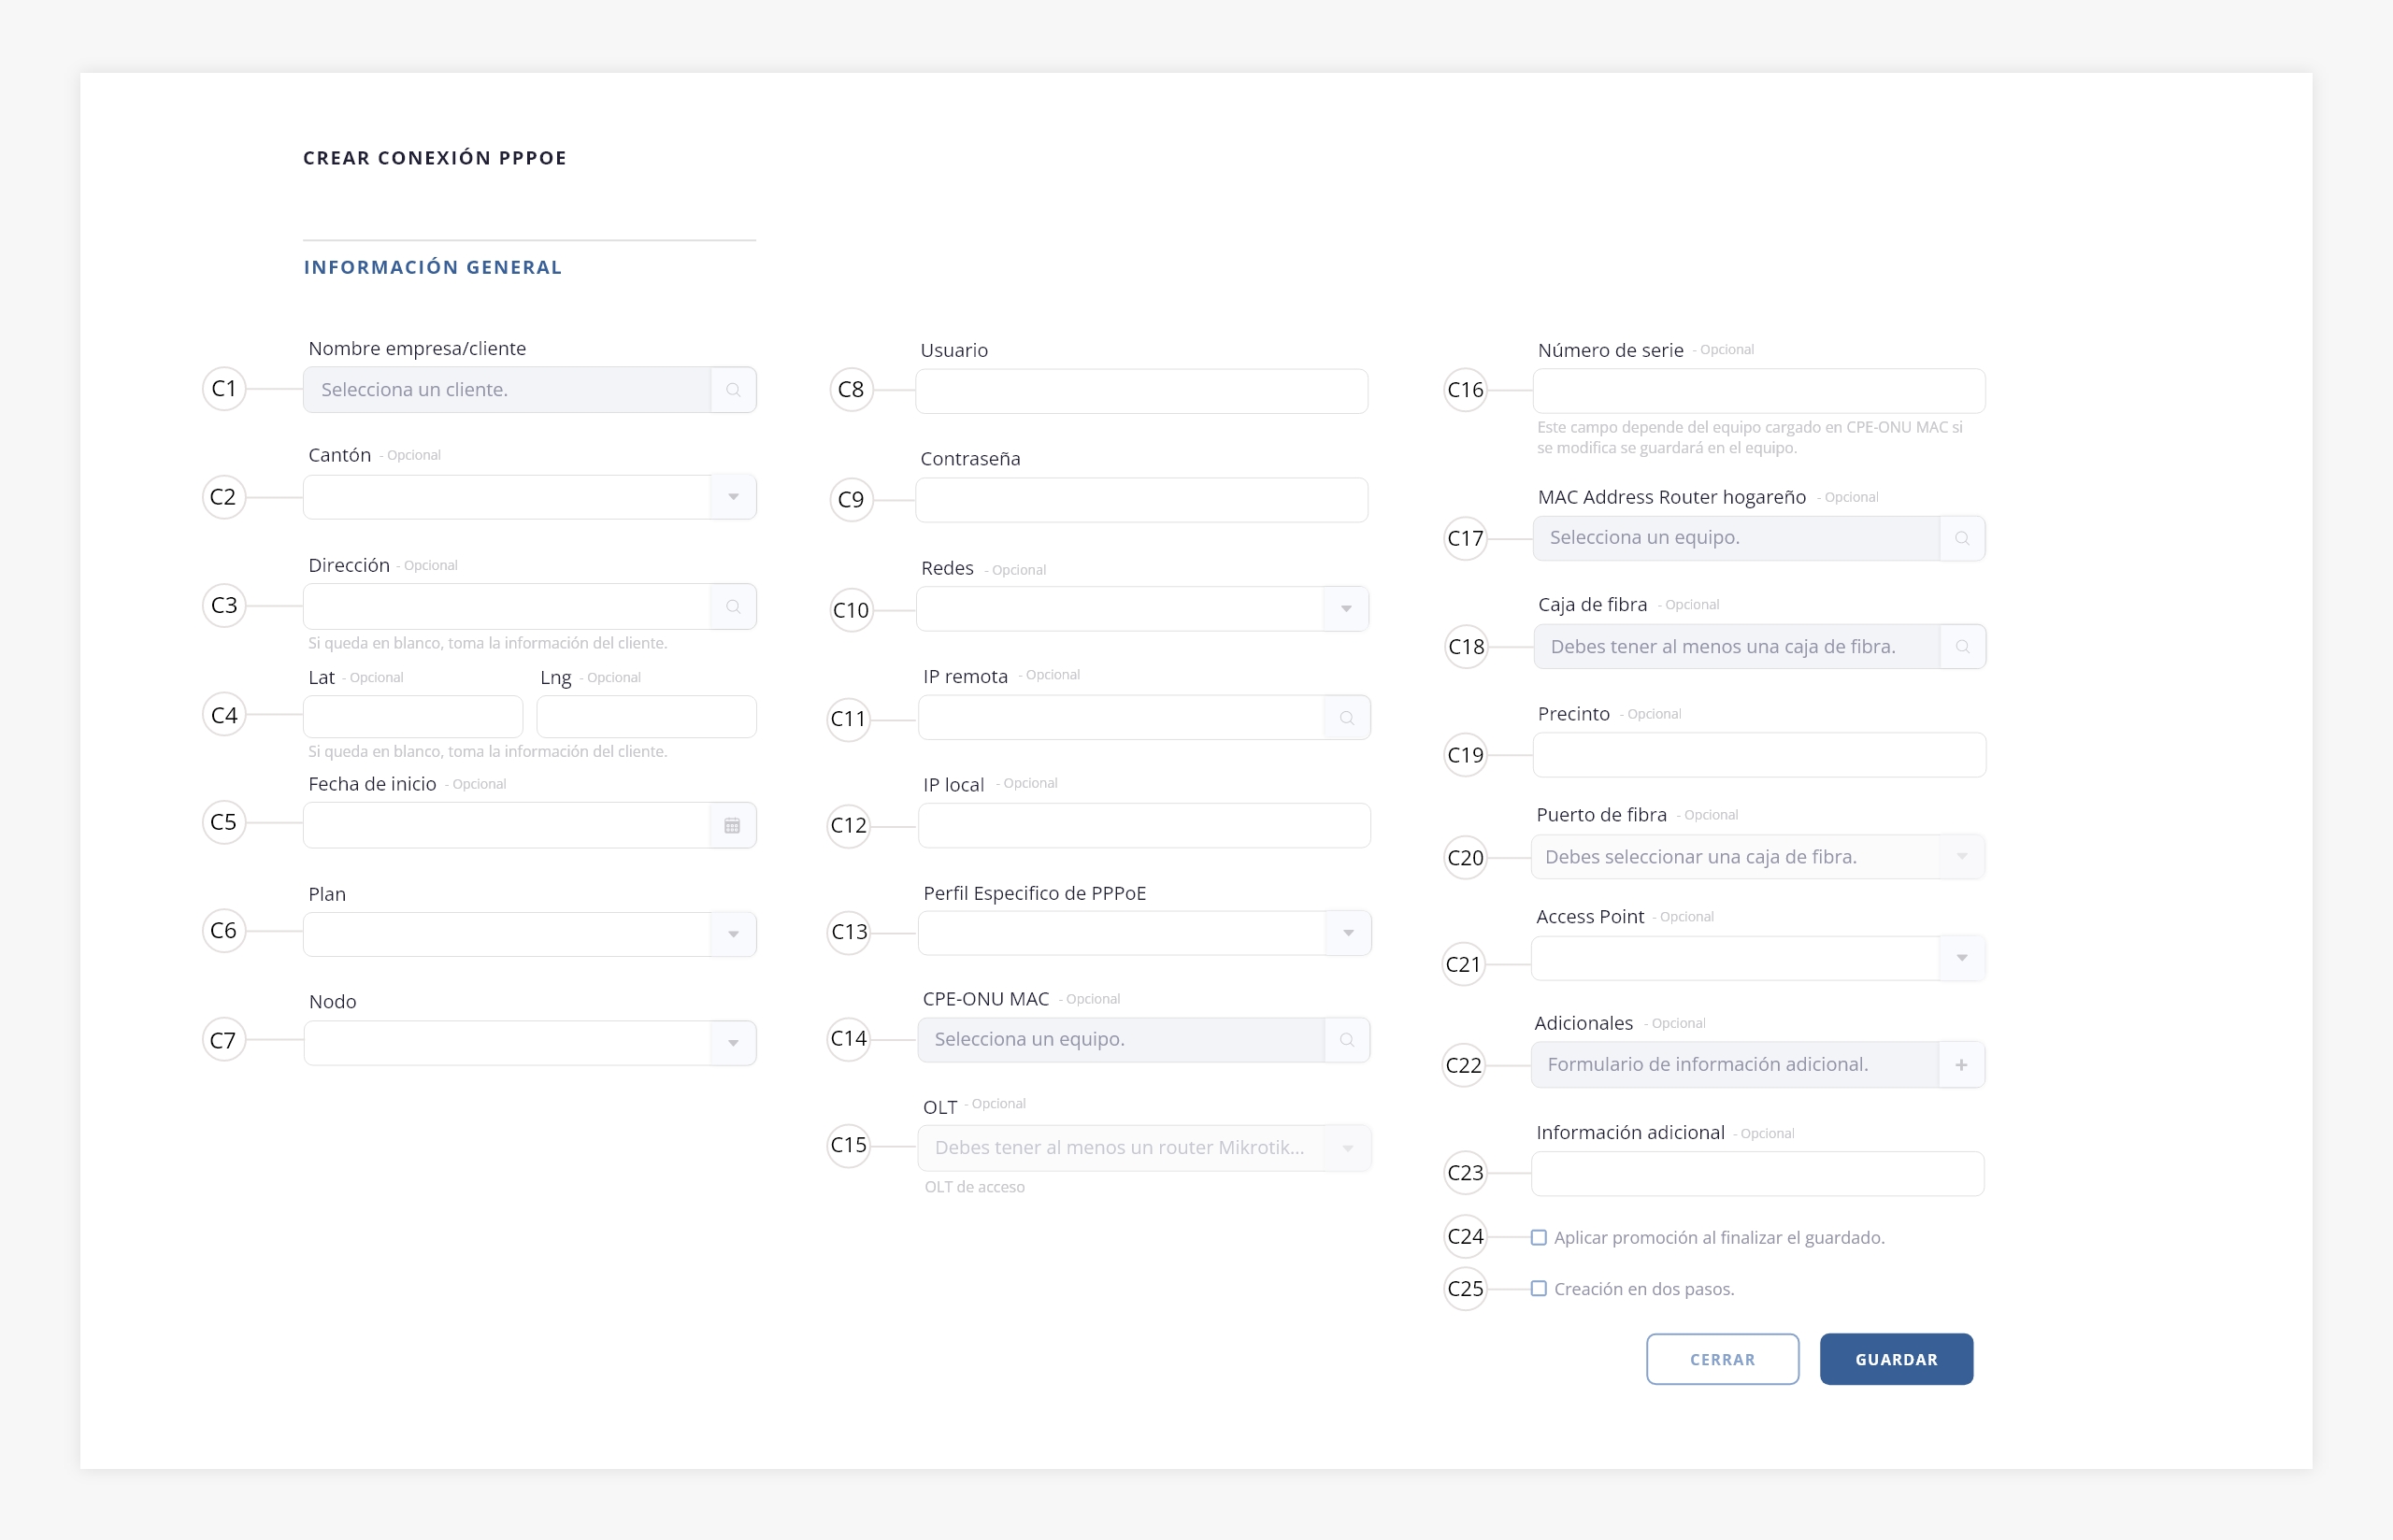Click search icon in Caja de fibra field
Viewport: 2393px width, 1540px height.
[x=1962, y=647]
